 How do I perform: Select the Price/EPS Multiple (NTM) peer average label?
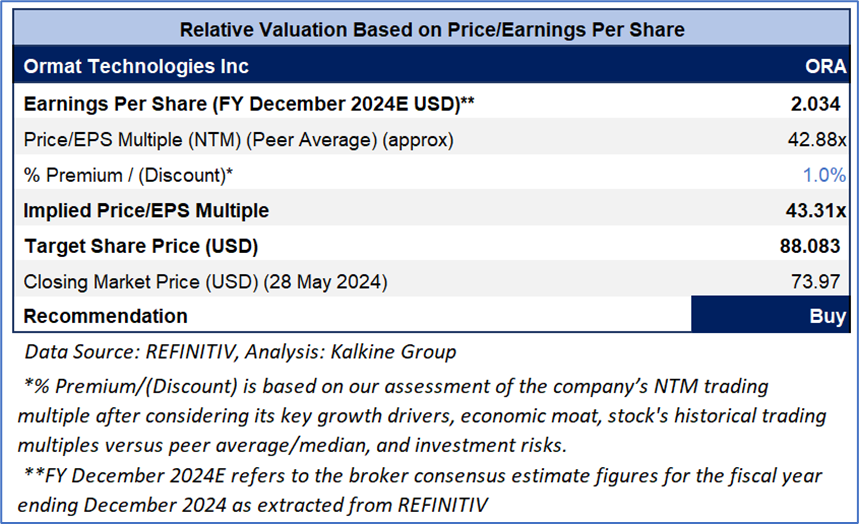point(238,140)
